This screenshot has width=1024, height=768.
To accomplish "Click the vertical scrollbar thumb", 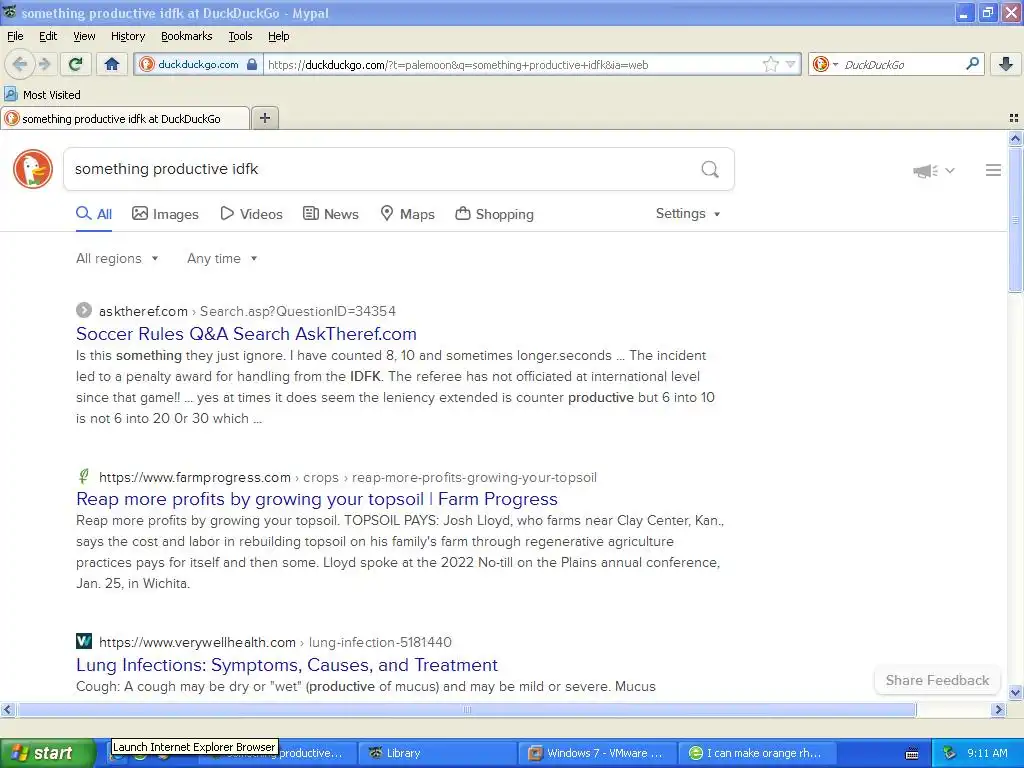I will click(x=1015, y=220).
